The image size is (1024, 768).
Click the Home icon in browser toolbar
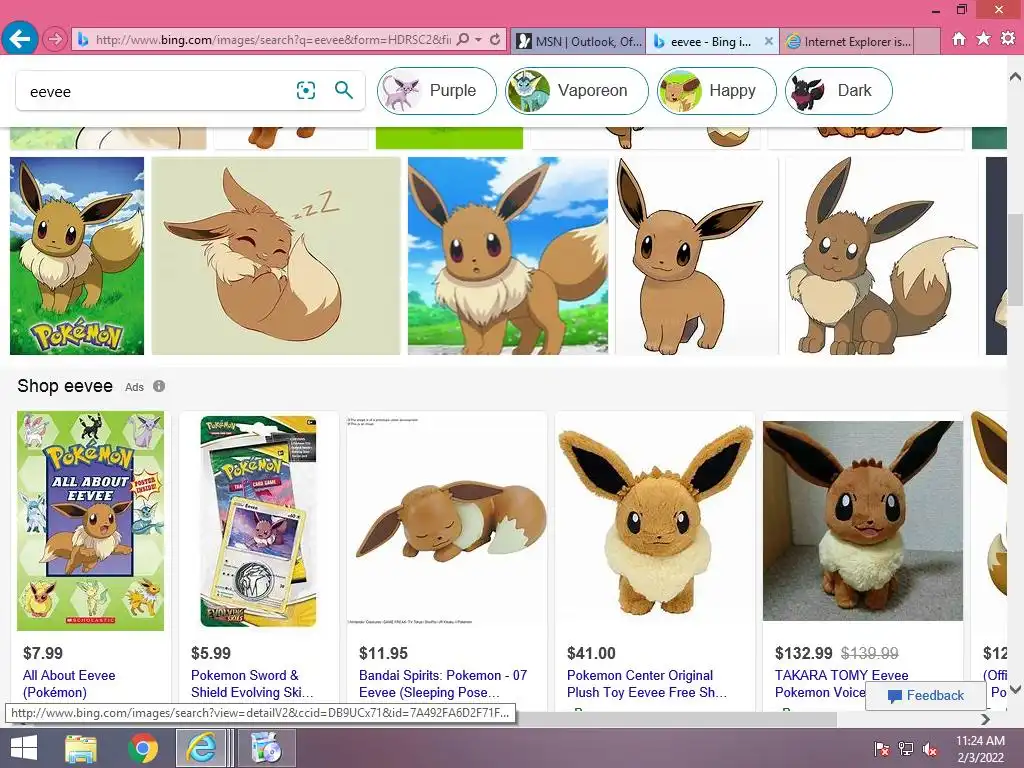pyautogui.click(x=958, y=39)
